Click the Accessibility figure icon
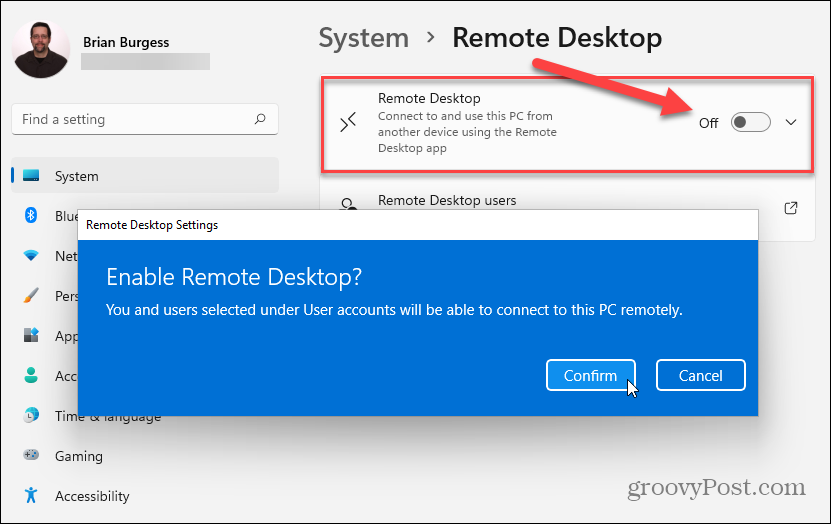Image resolution: width=831 pixels, height=524 pixels. [31, 496]
